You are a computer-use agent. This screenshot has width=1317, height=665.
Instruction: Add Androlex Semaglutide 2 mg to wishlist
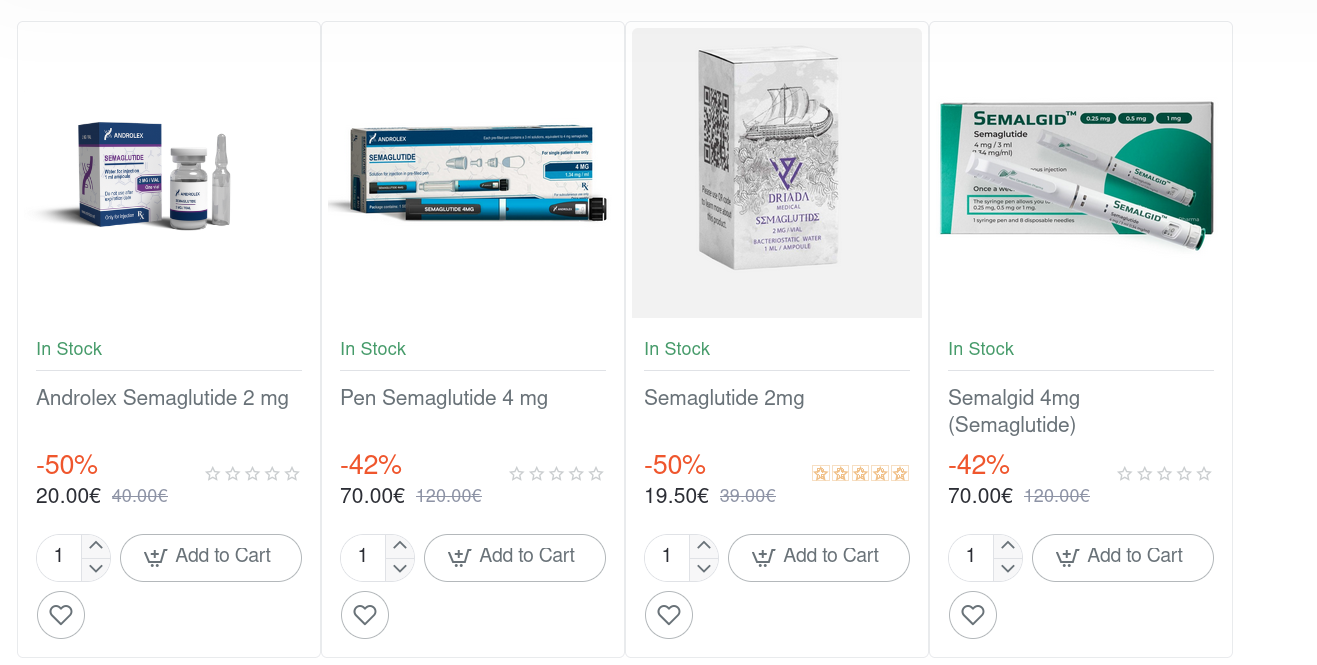(x=61, y=615)
